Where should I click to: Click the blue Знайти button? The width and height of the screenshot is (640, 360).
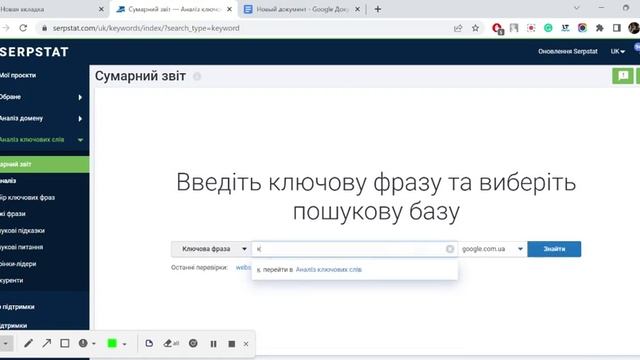(554, 249)
